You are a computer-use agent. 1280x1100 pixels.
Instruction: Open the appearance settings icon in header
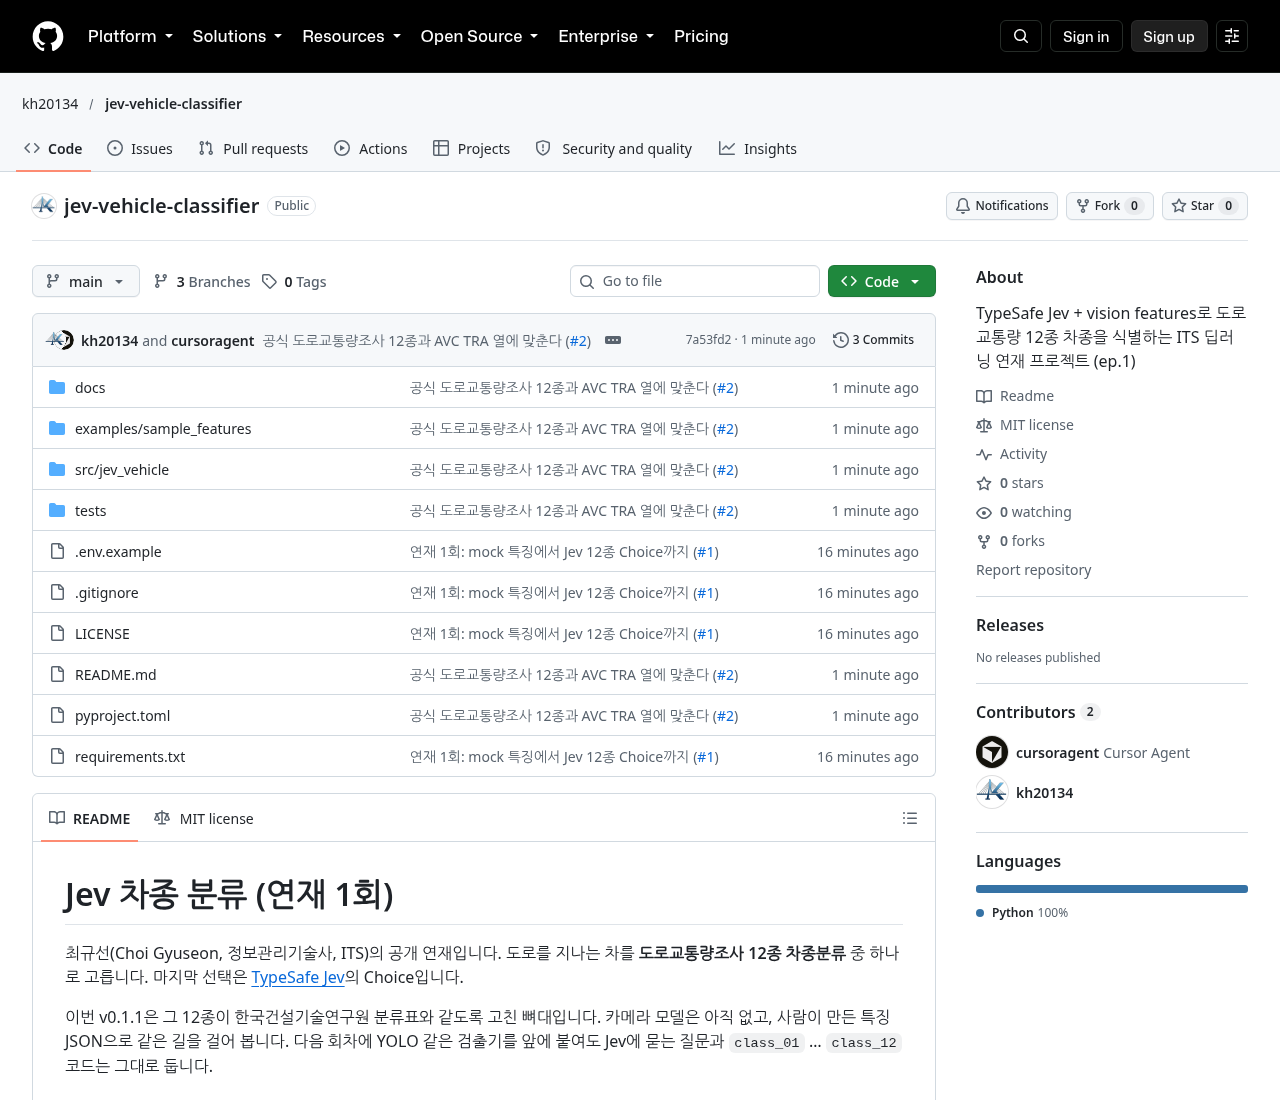pos(1232,36)
